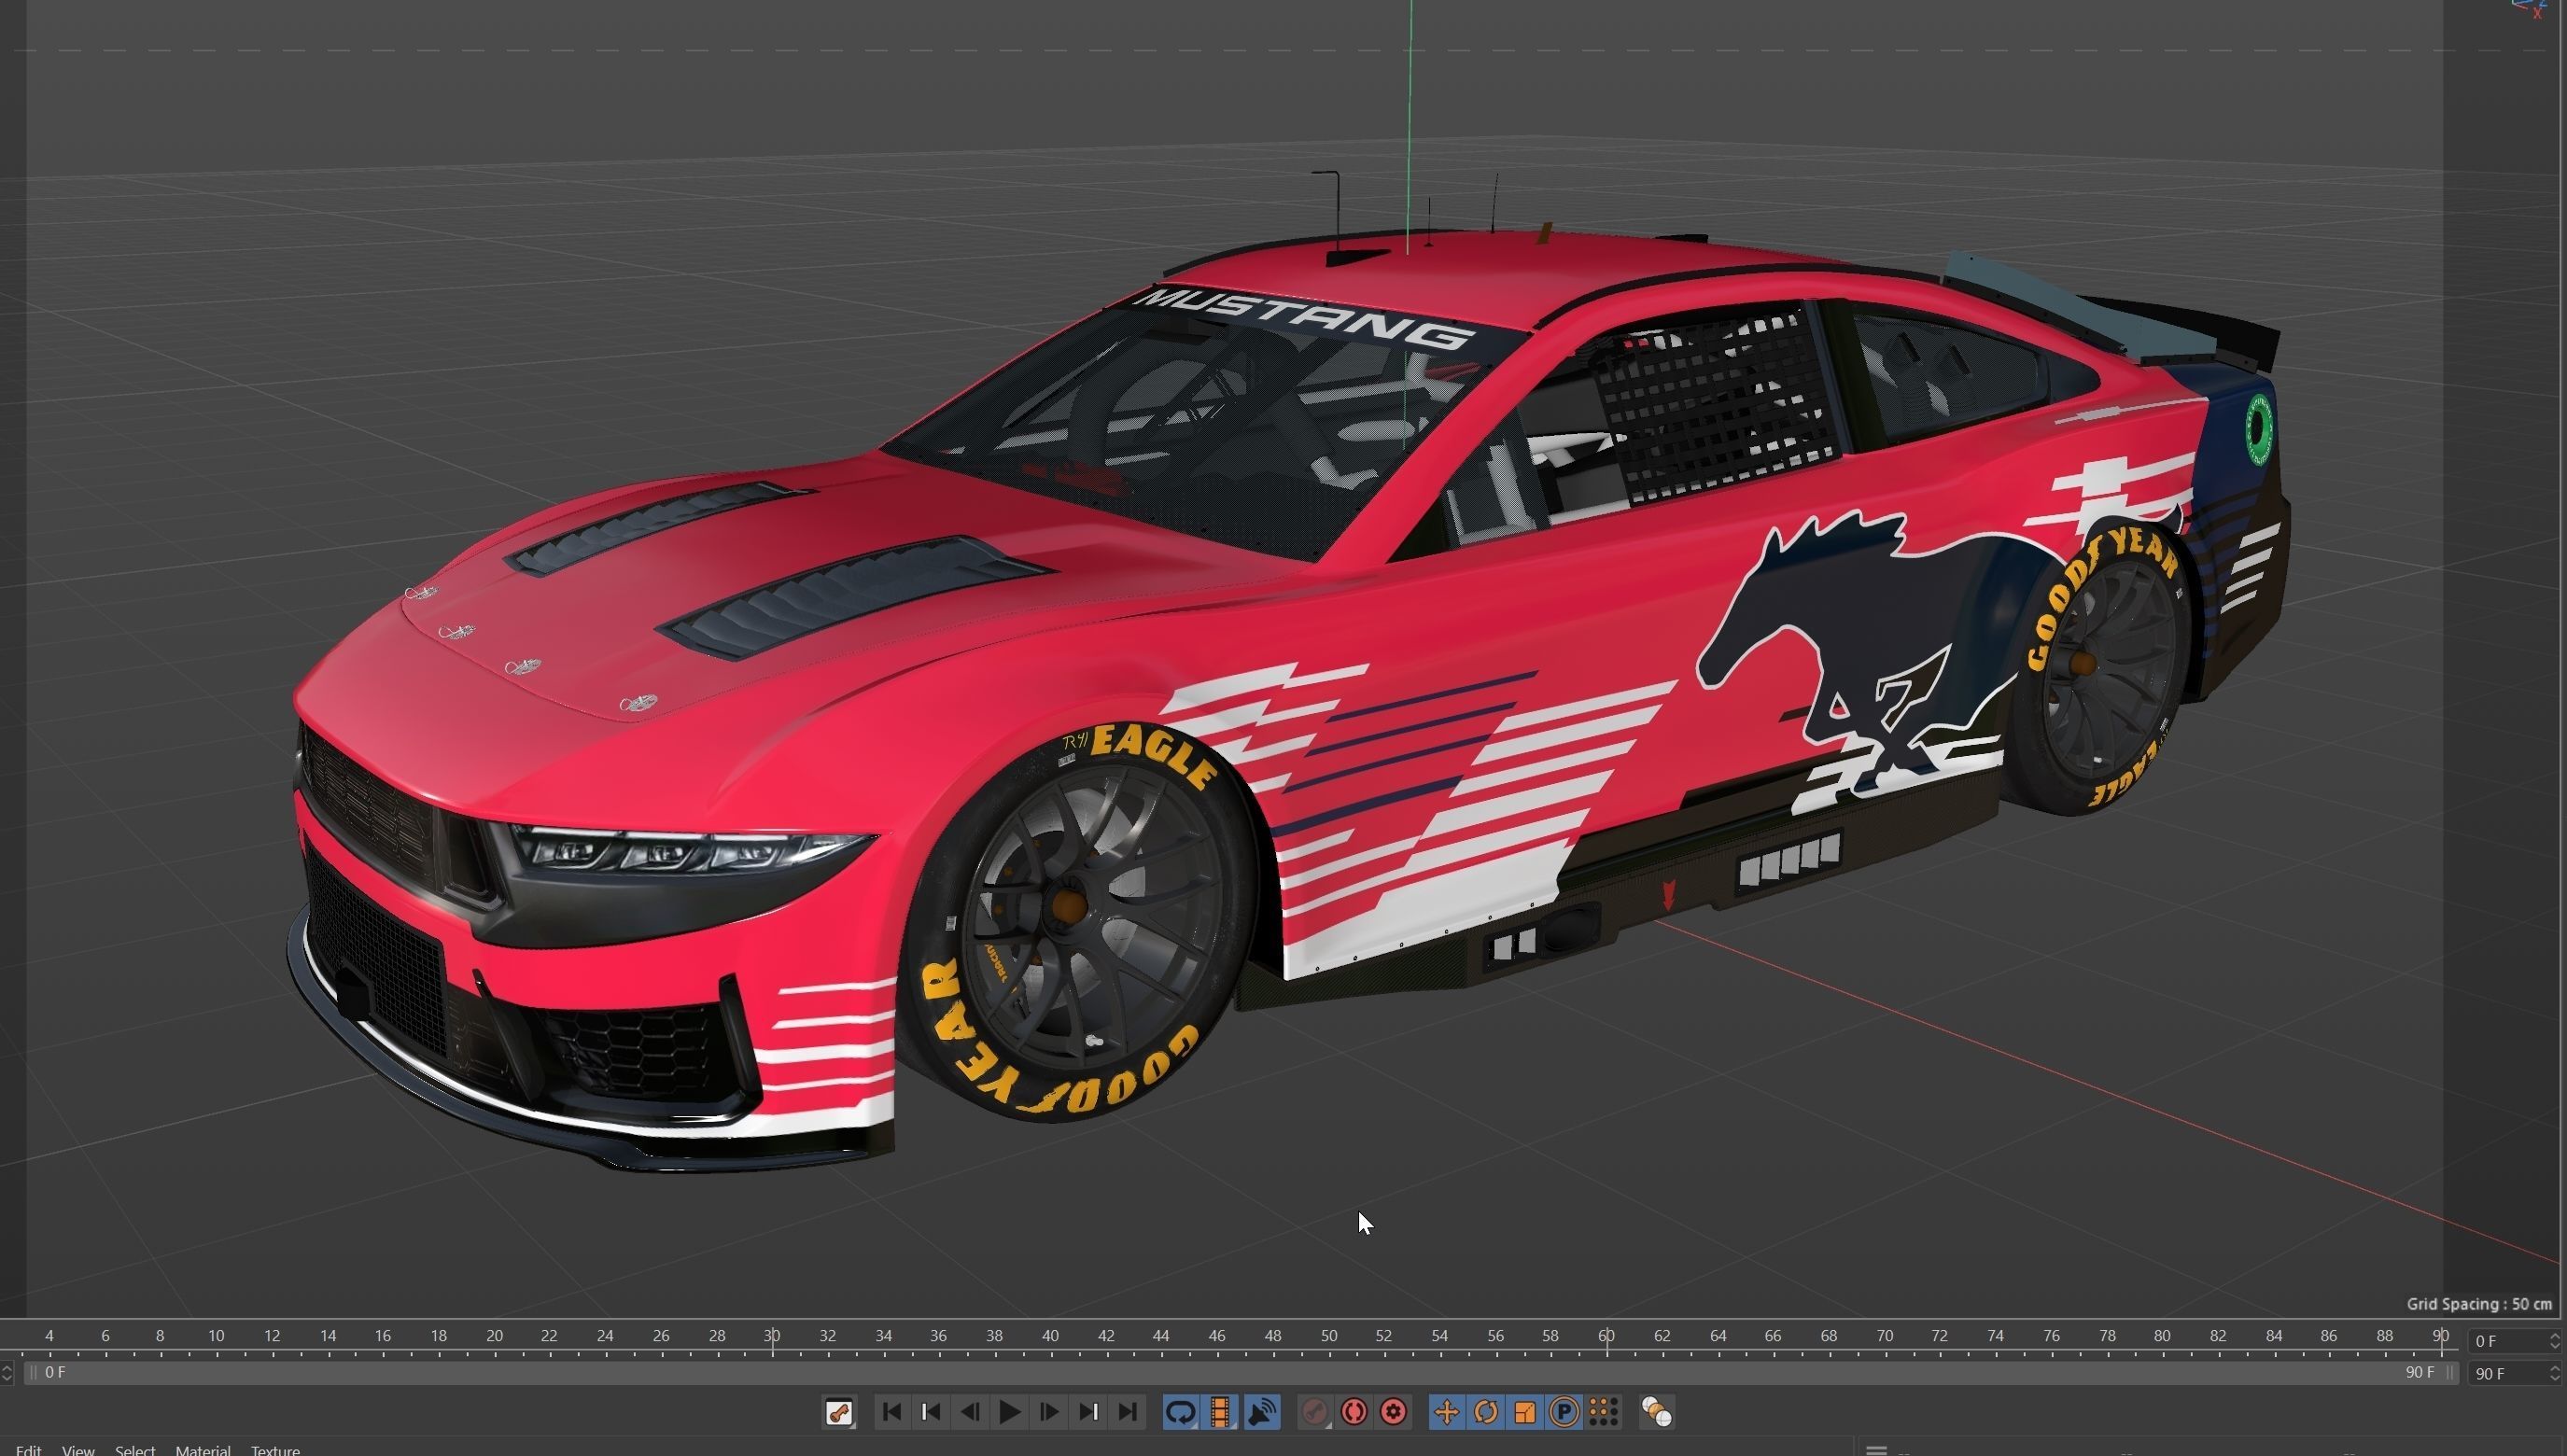Screen dimensions: 2567x1456
Task: Click the stepper arrows of 90 F field
Action: click(x=2555, y=1373)
